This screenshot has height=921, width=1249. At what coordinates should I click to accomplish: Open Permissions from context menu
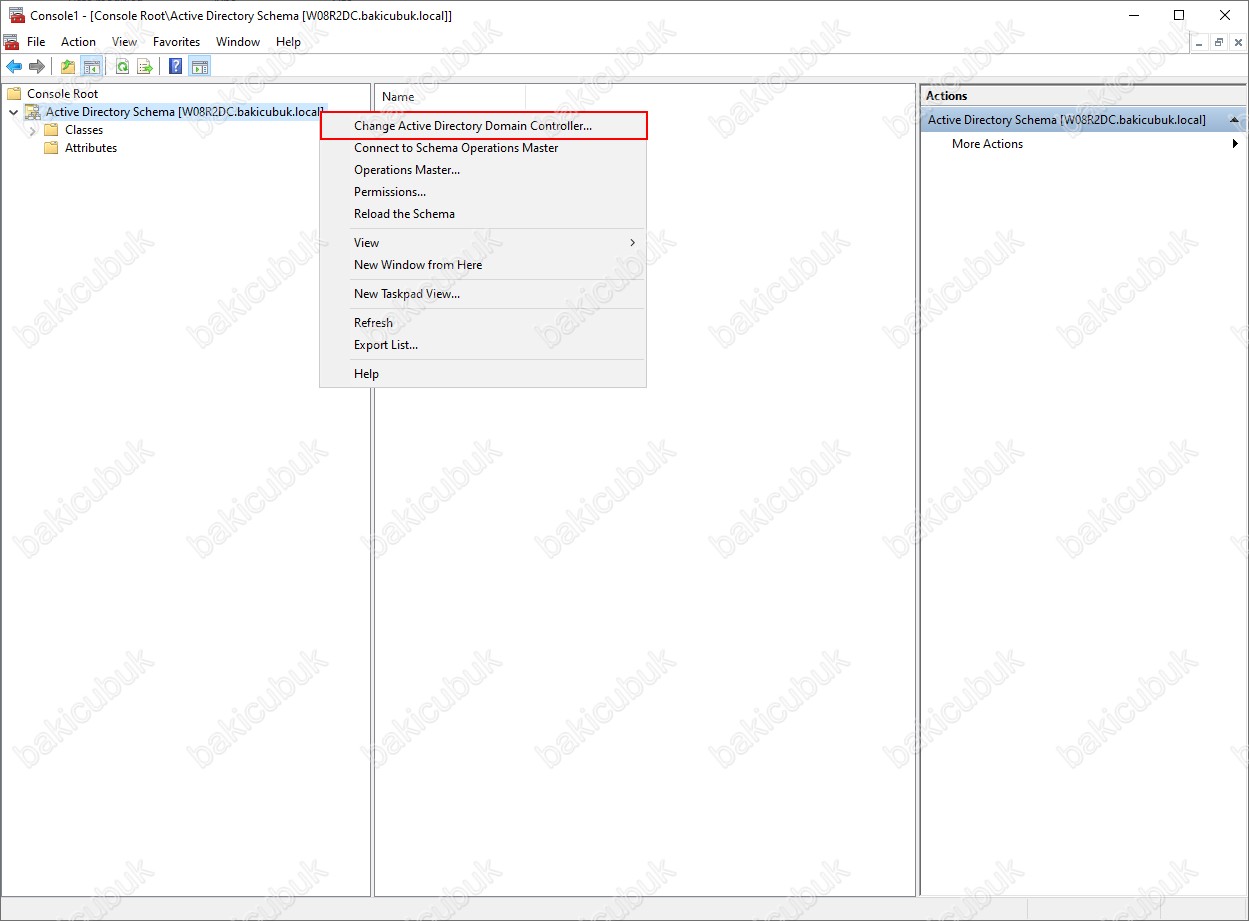(483, 192)
